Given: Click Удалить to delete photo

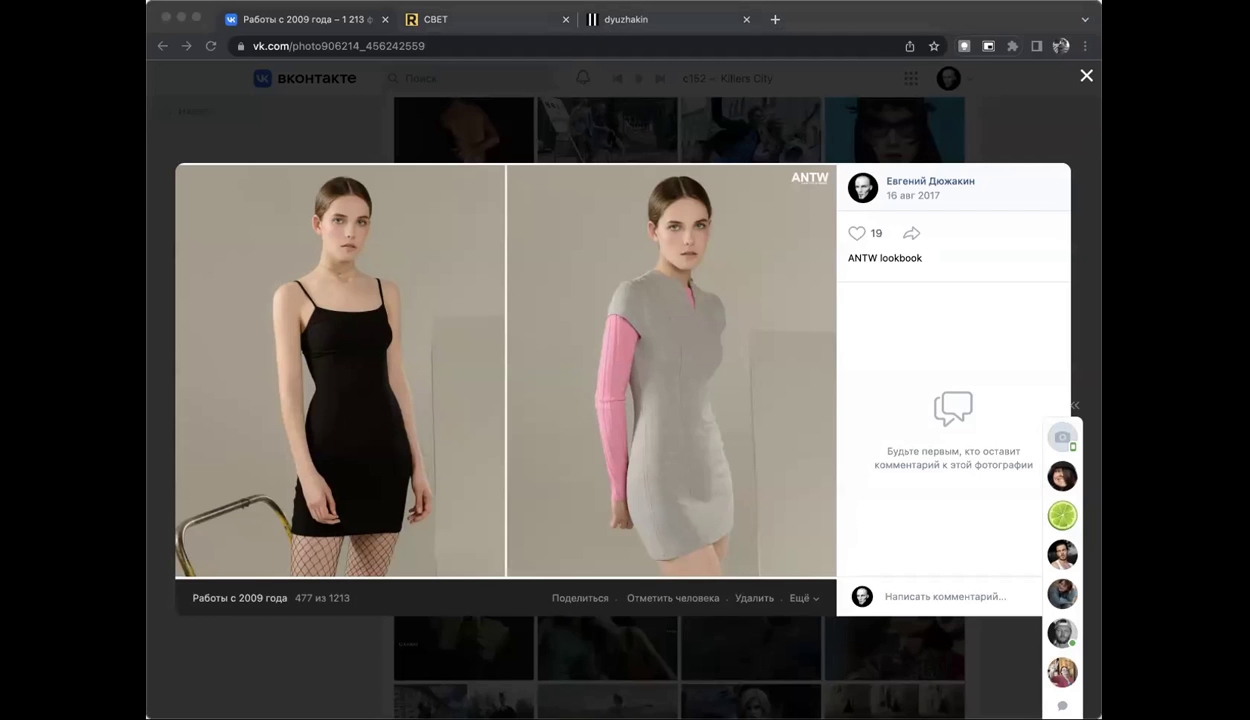Looking at the screenshot, I should [x=754, y=598].
